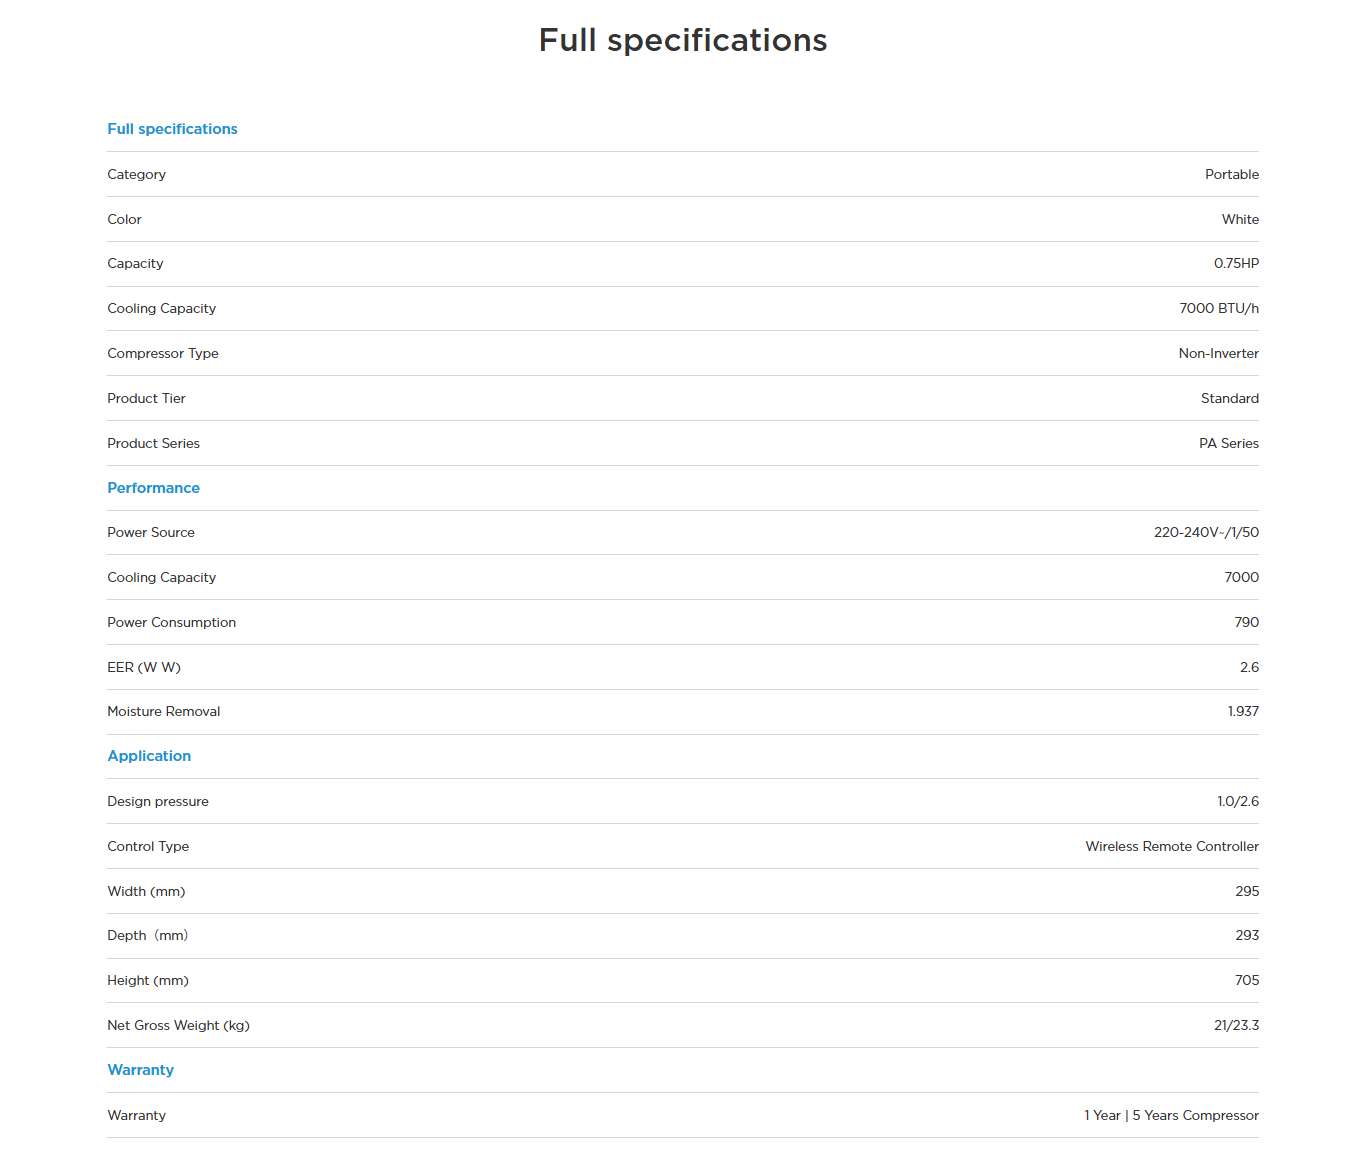Select the Wireless Remote Controller value
The height and width of the screenshot is (1154, 1366).
(x=1172, y=846)
